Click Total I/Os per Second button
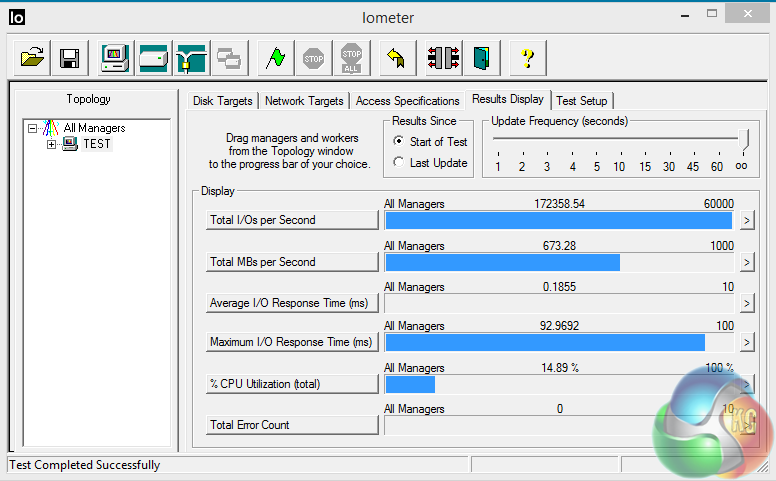This screenshot has height=481, width=776. (292, 220)
